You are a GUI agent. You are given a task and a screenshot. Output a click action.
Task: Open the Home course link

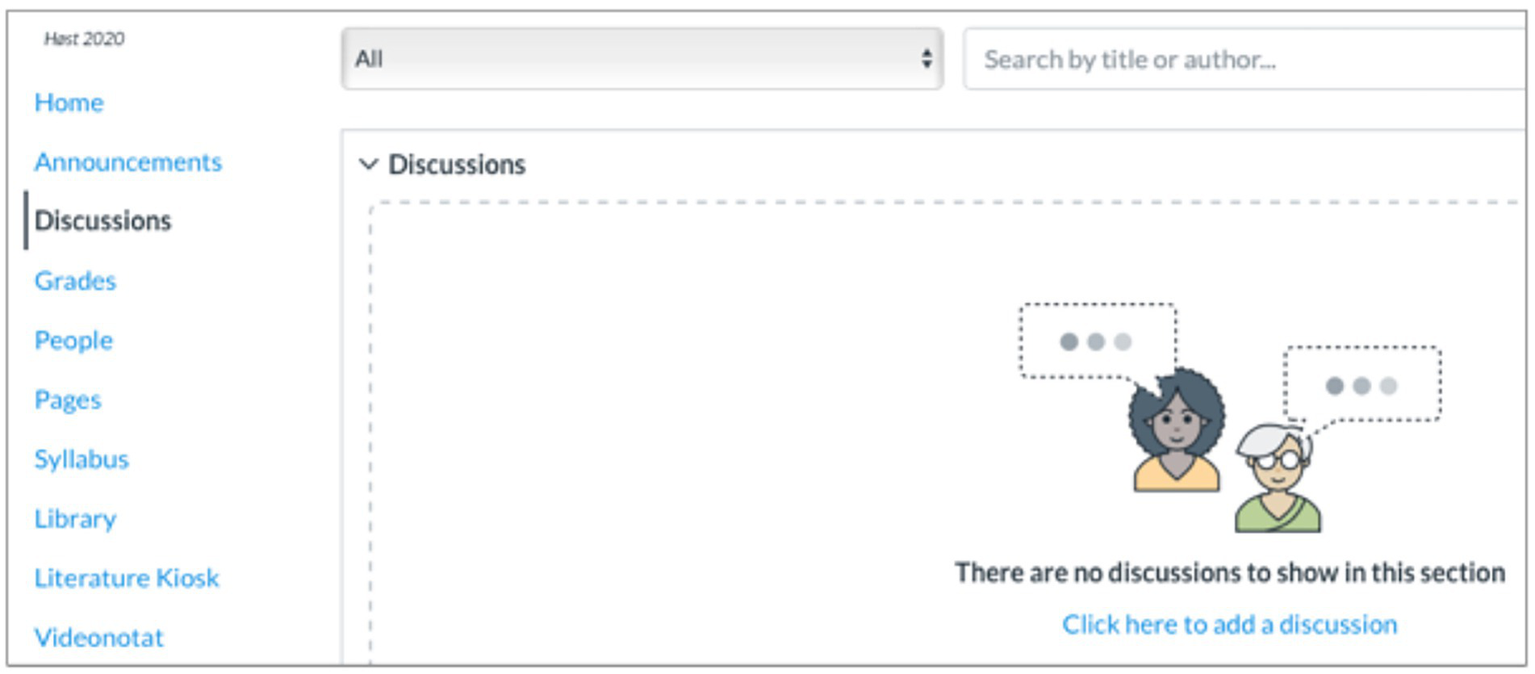click(x=69, y=103)
